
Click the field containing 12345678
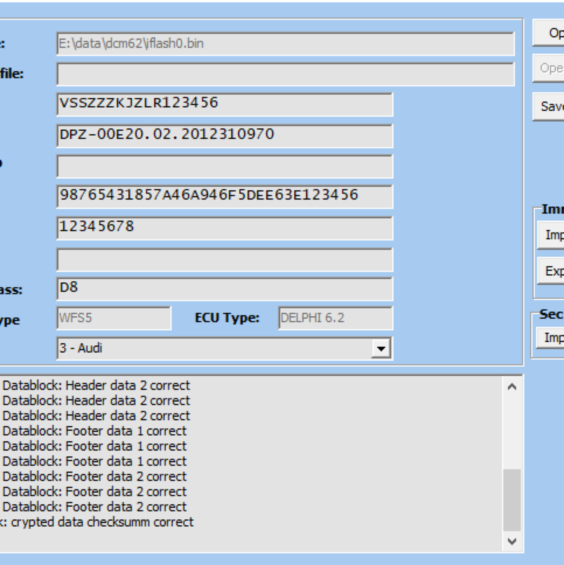pos(225,228)
